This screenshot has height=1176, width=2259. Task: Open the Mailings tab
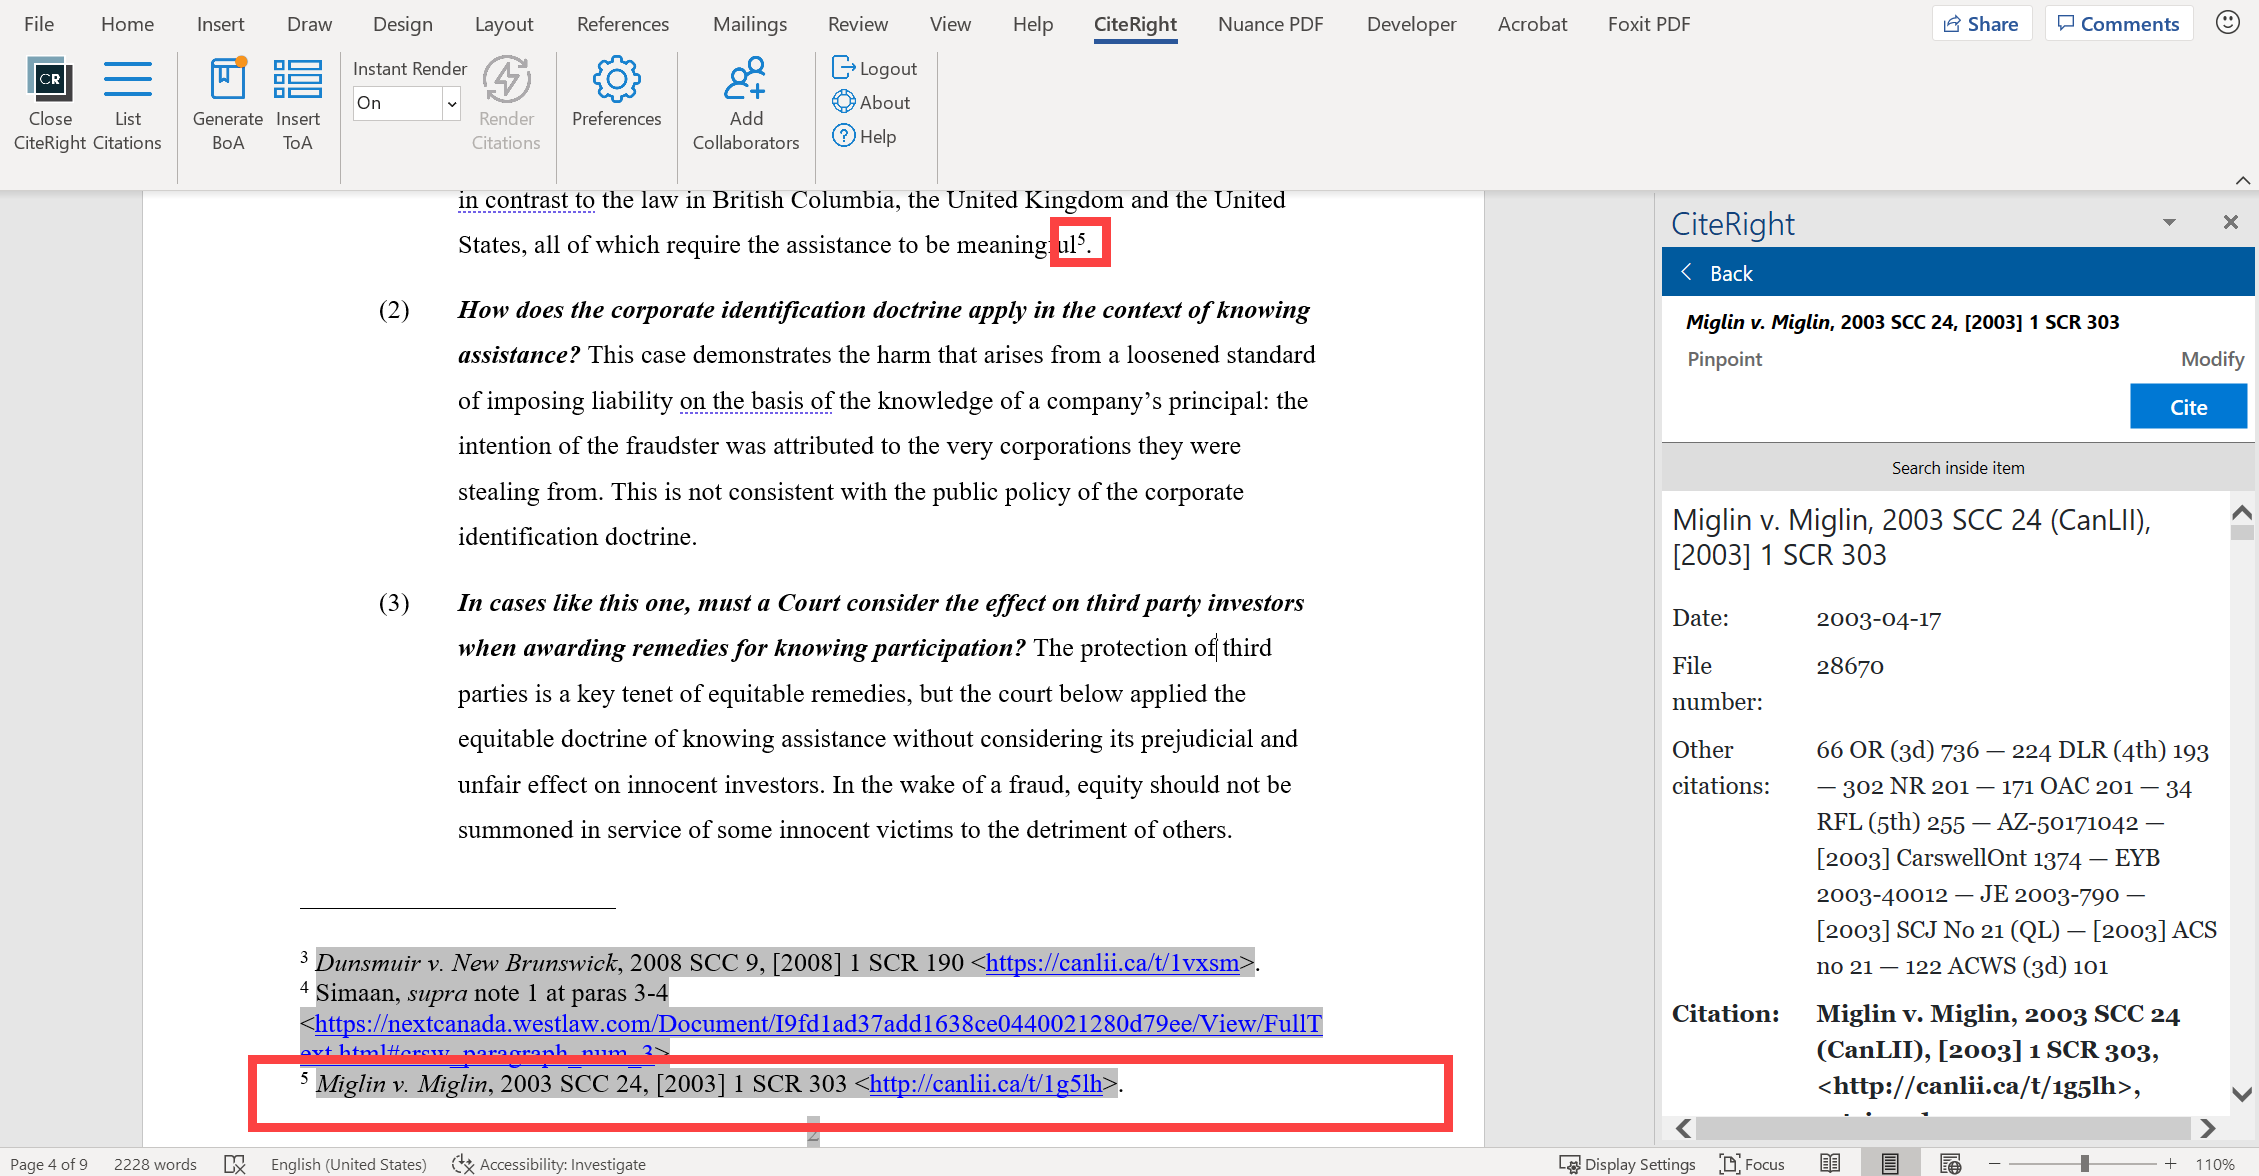point(749,24)
